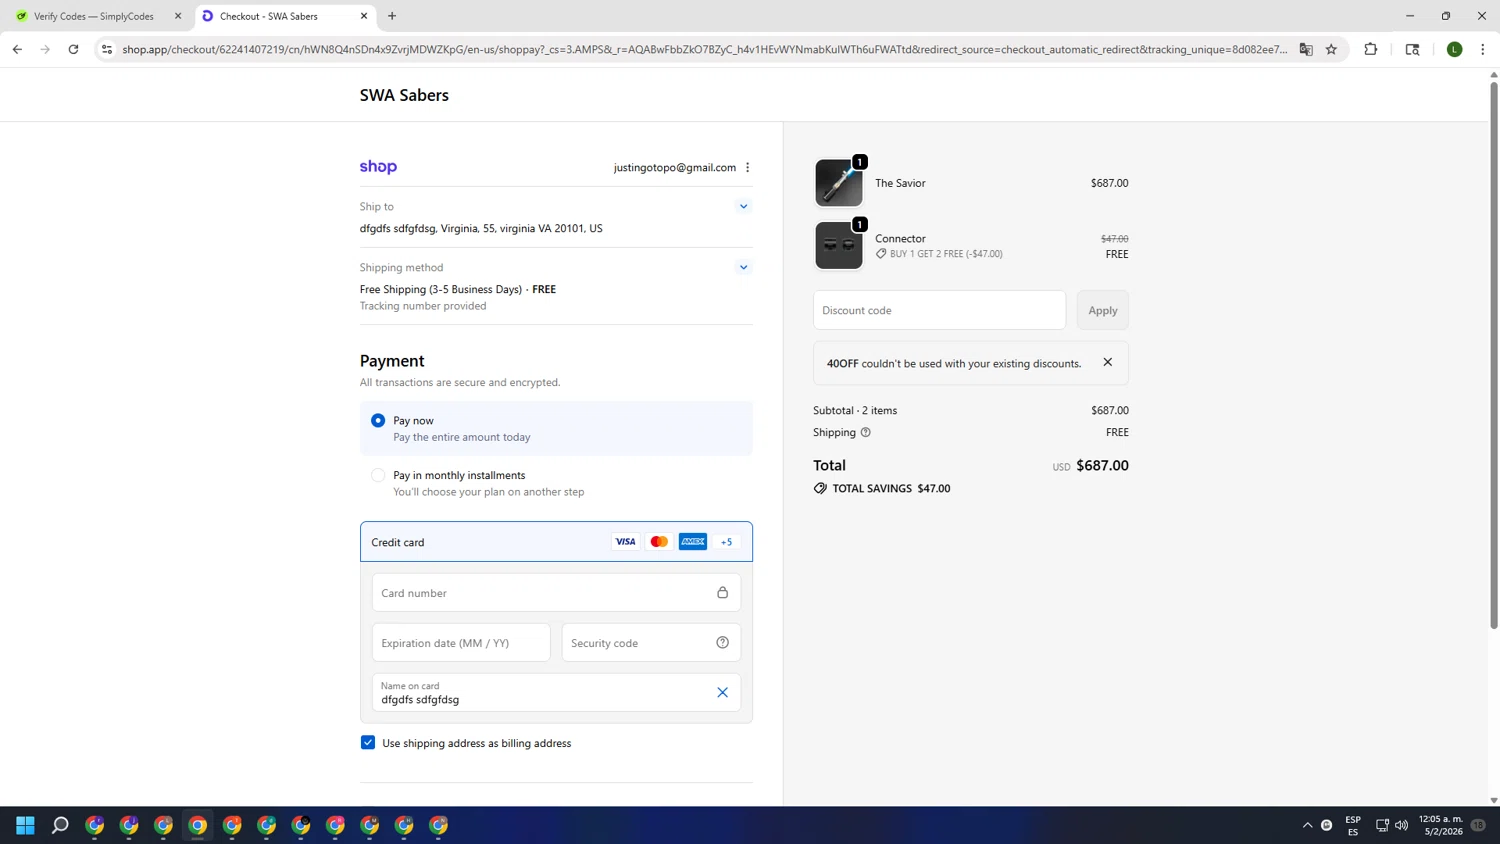Viewport: 1500px width, 844px height.
Task: Open the browser side panel icon
Action: [1412, 49]
